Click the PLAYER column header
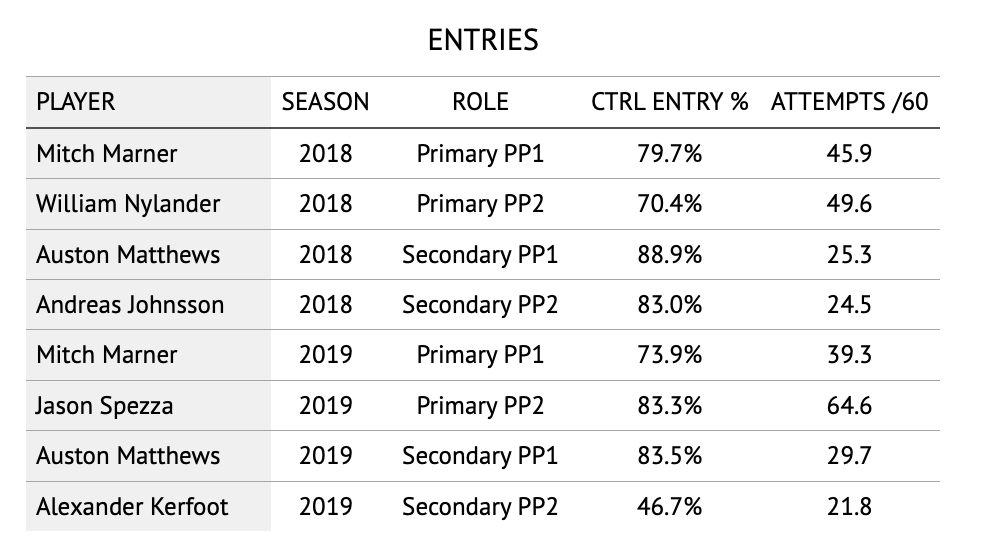Image resolution: width=996 pixels, height=556 pixels. (x=76, y=102)
